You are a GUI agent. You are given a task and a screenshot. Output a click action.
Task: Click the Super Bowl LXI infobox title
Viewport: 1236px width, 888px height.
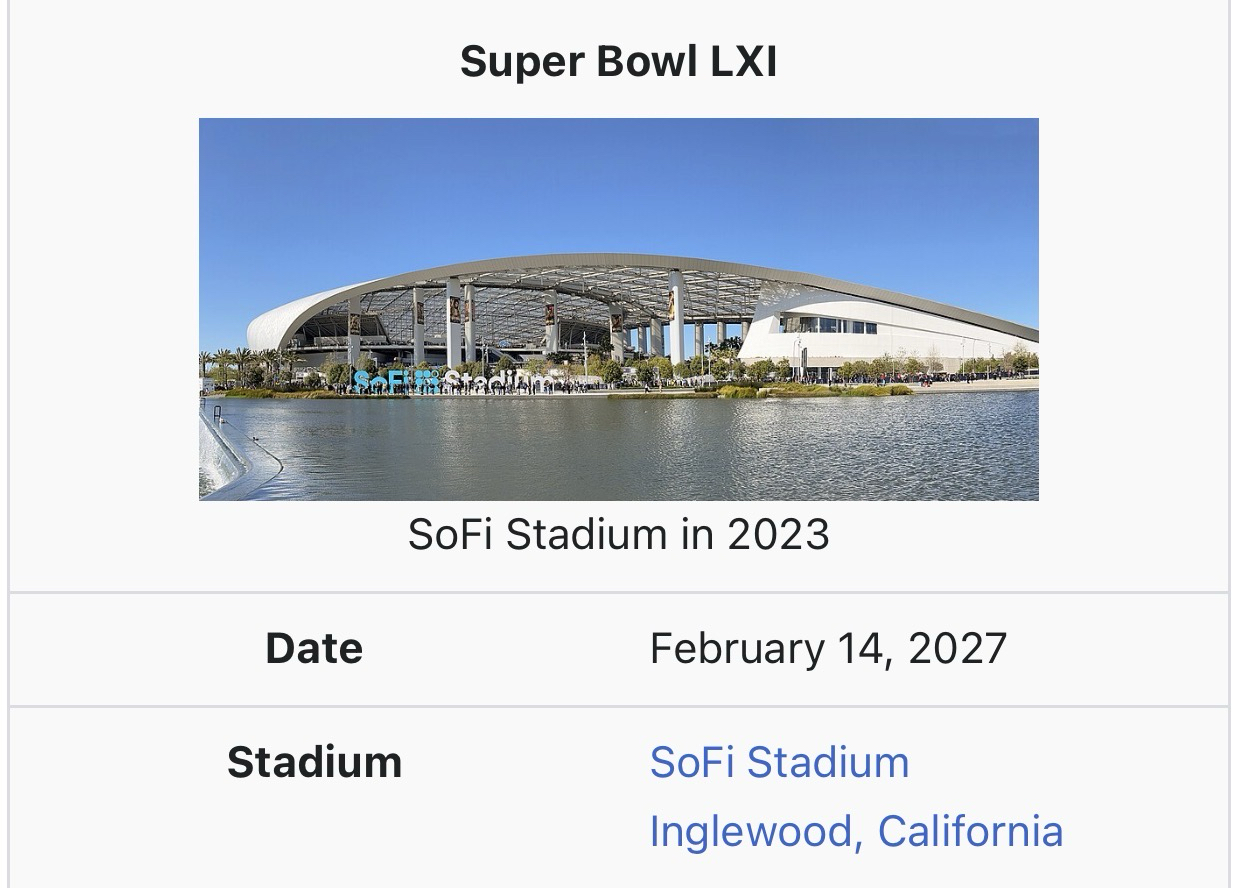click(618, 62)
